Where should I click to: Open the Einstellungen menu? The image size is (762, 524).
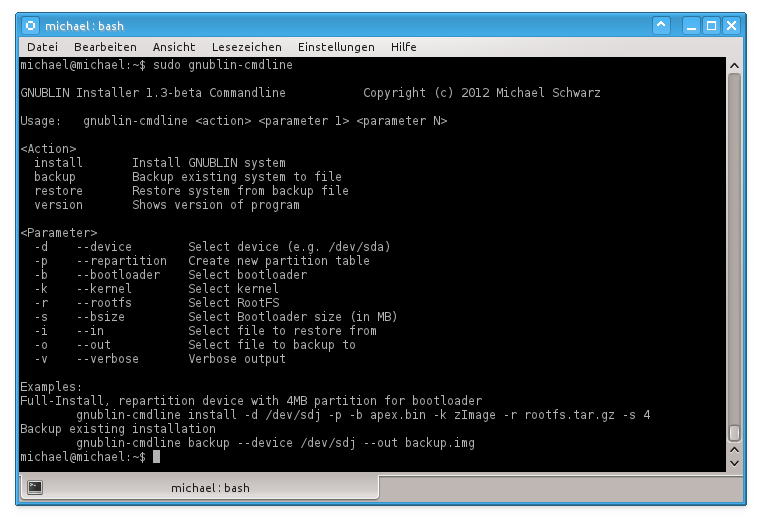[x=336, y=47]
